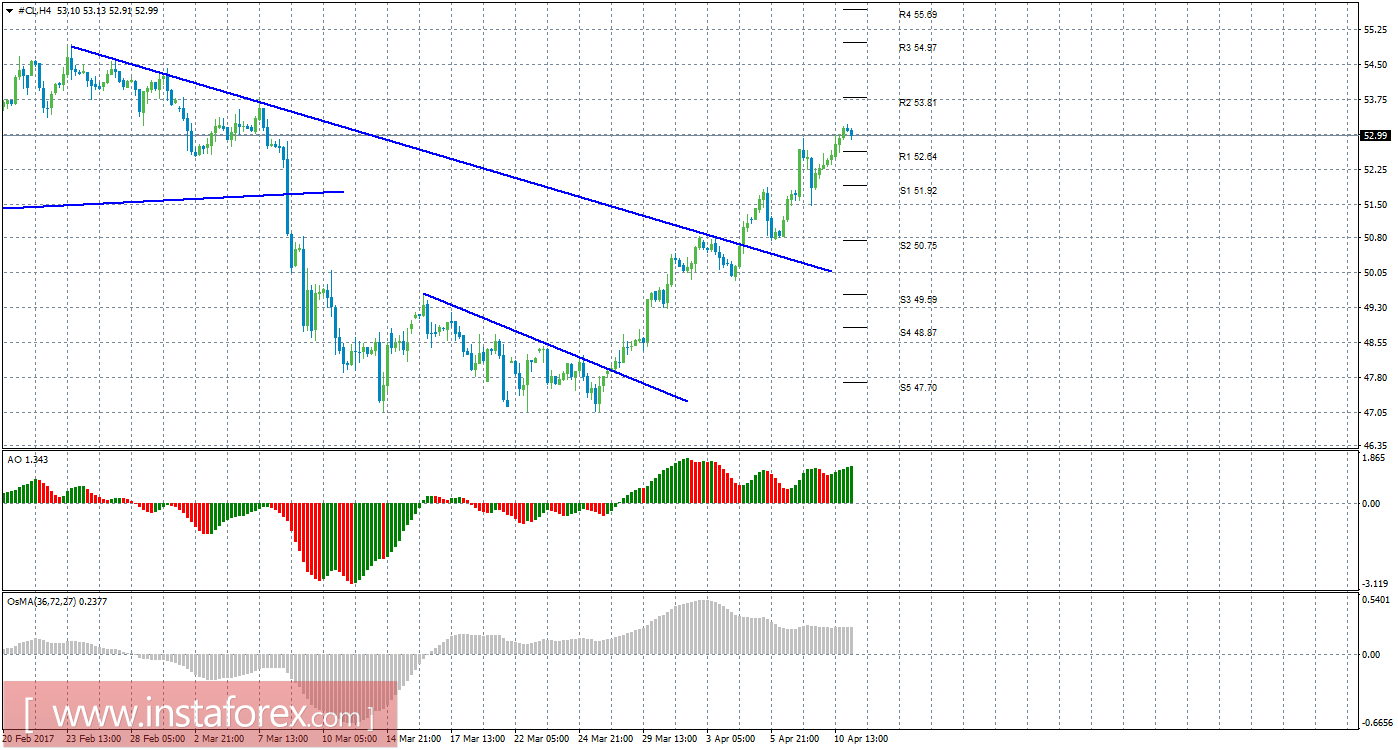Select the S5 47.70 pivot label
Screen dimensions: 1398x750
point(917,387)
